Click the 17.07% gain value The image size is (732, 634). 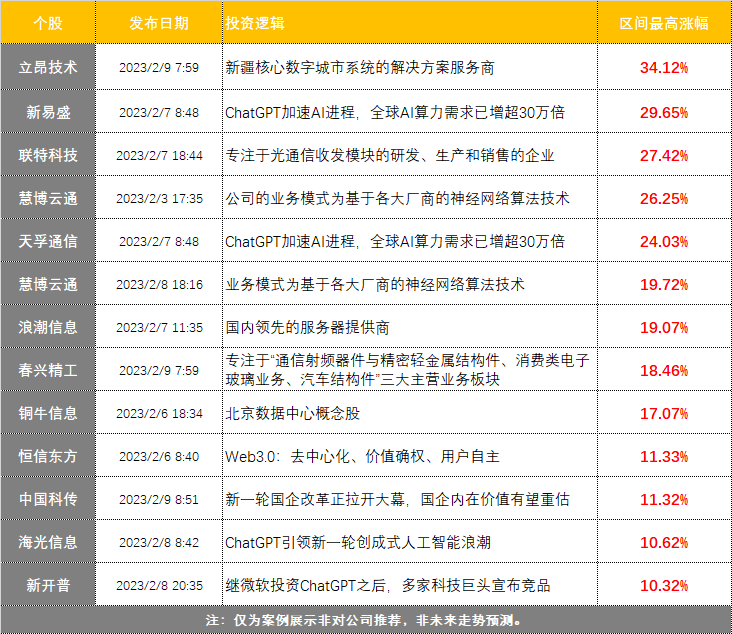(x=664, y=413)
